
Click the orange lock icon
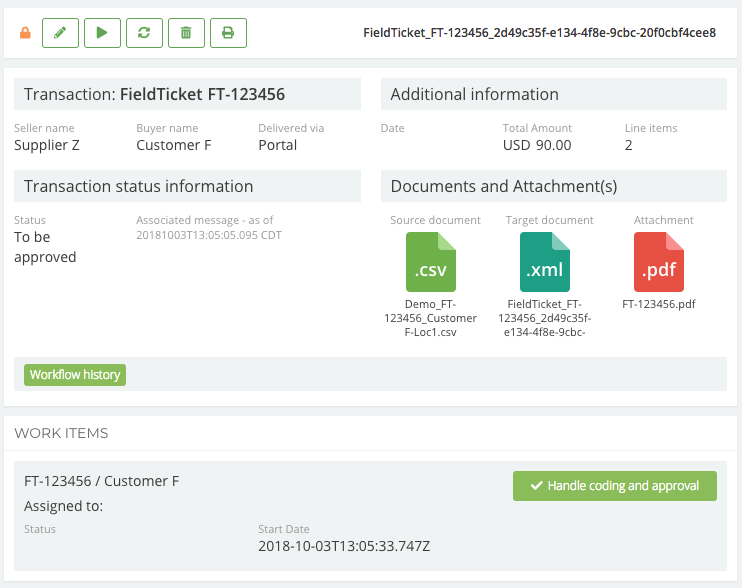tap(25, 33)
